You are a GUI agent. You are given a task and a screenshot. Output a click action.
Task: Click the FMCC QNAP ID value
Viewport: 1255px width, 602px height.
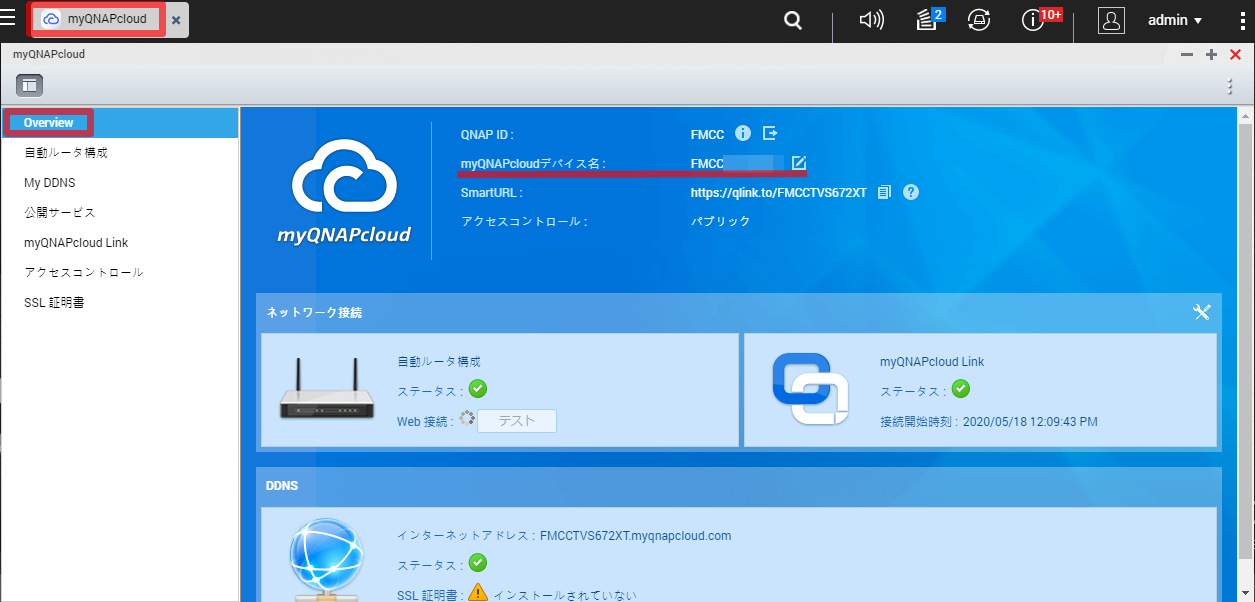click(x=707, y=133)
